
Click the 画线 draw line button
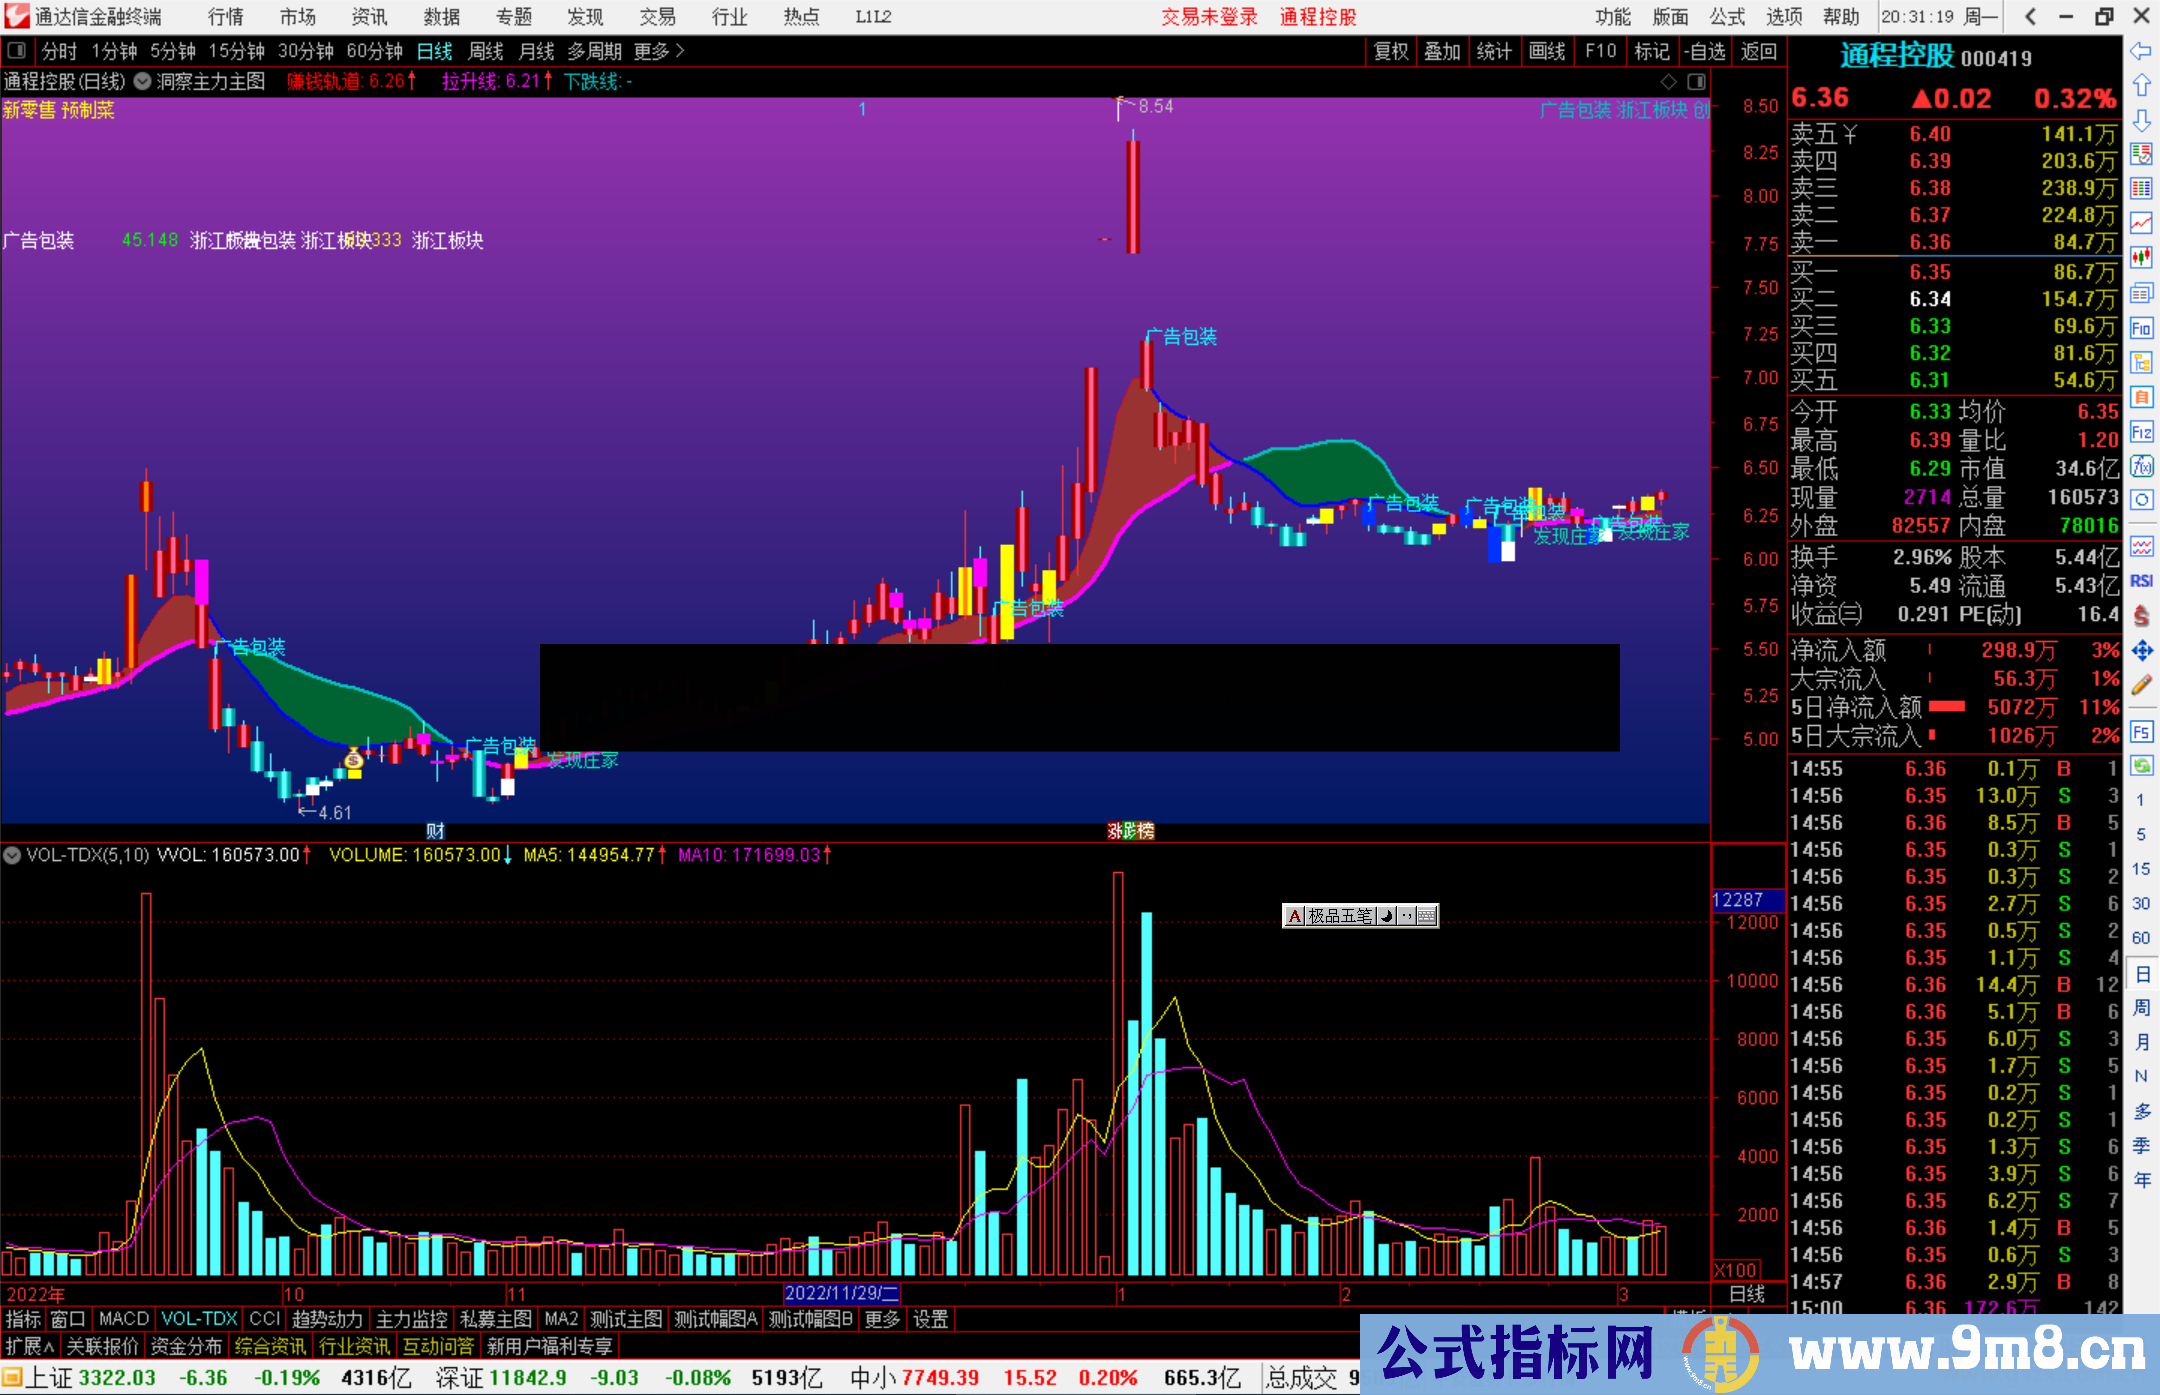pyautogui.click(x=1547, y=51)
